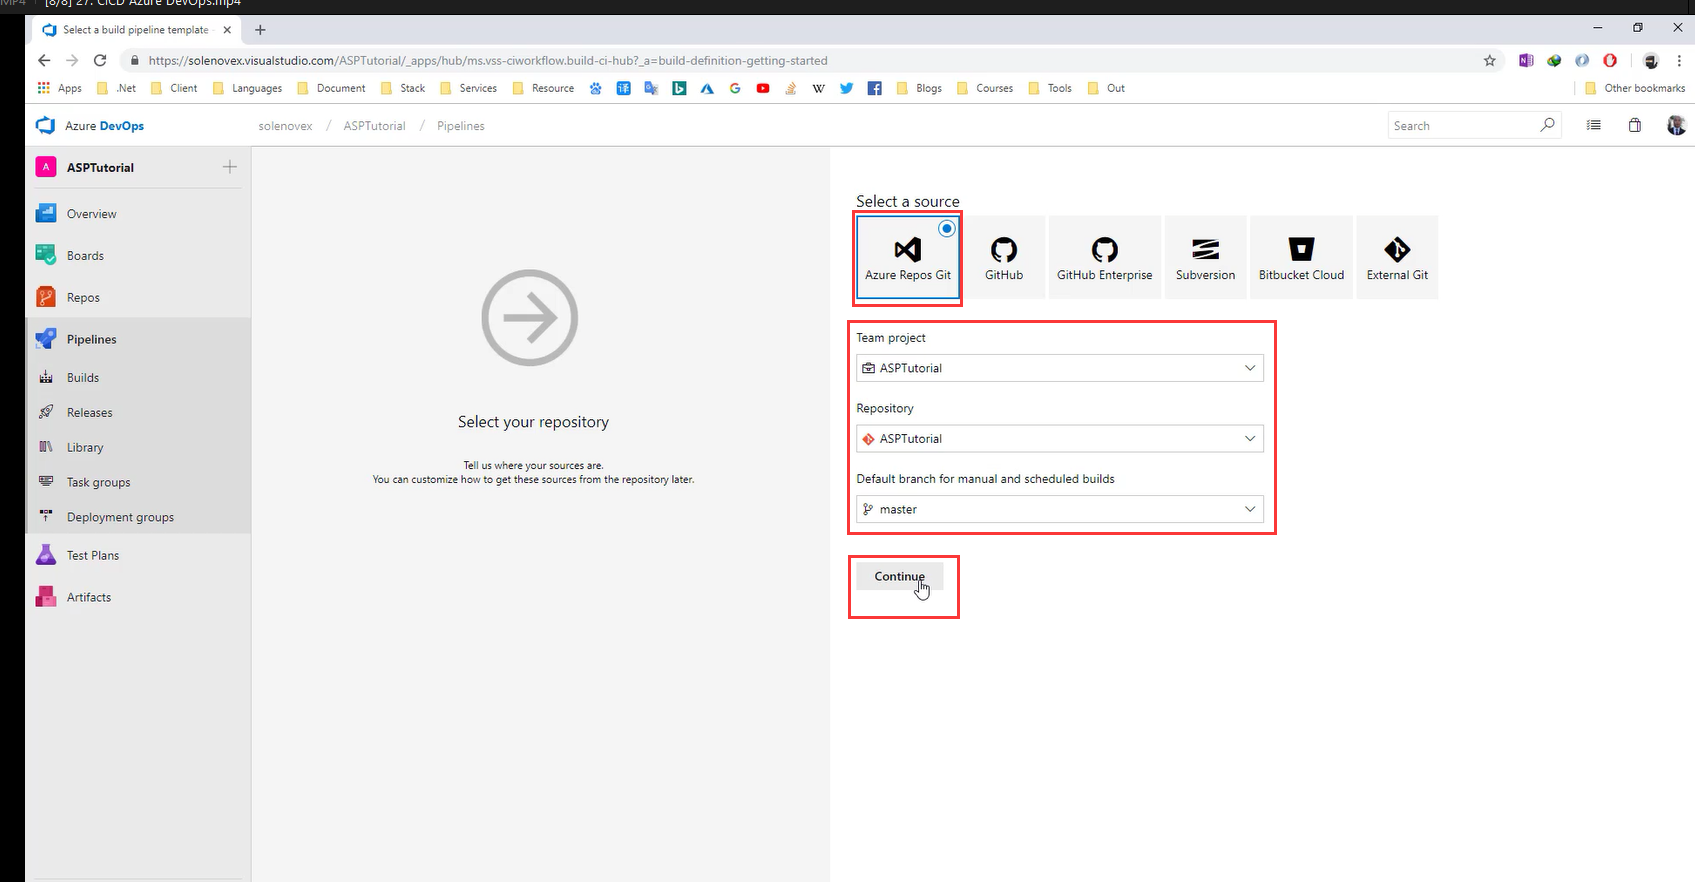
Task: Open the work items list icon
Action: point(1593,125)
